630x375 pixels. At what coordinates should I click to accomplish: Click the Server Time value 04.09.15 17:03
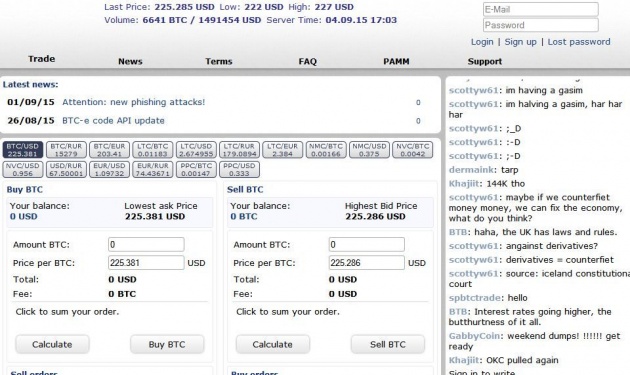click(x=361, y=20)
